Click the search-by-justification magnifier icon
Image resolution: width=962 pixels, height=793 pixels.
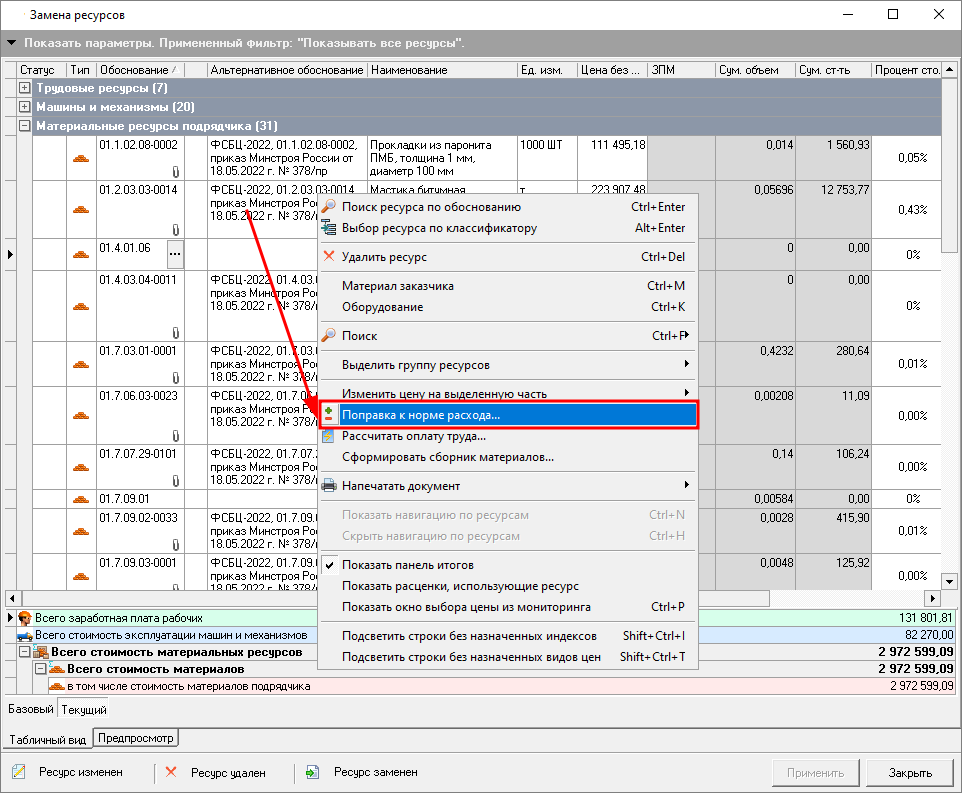pos(329,207)
